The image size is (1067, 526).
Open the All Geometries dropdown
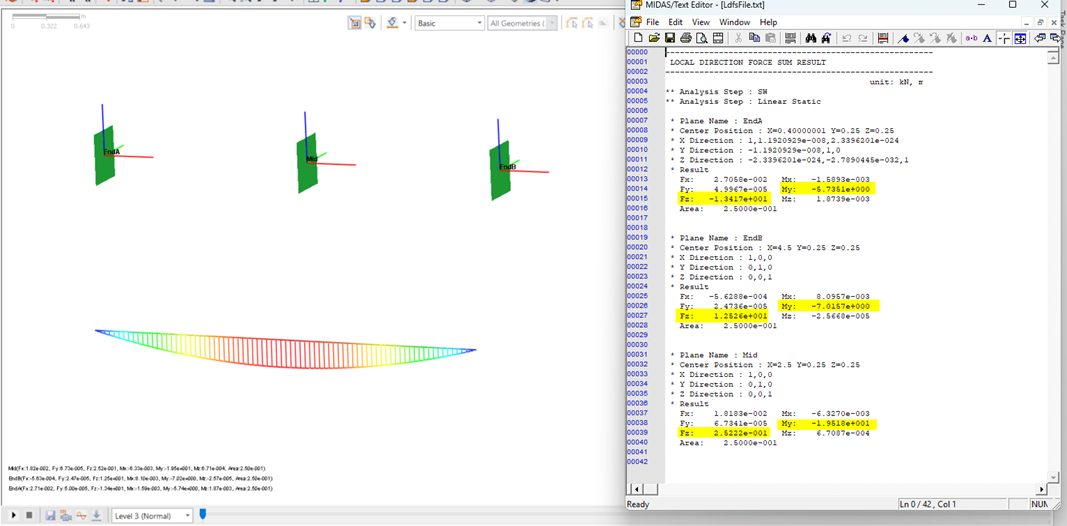tap(522, 23)
